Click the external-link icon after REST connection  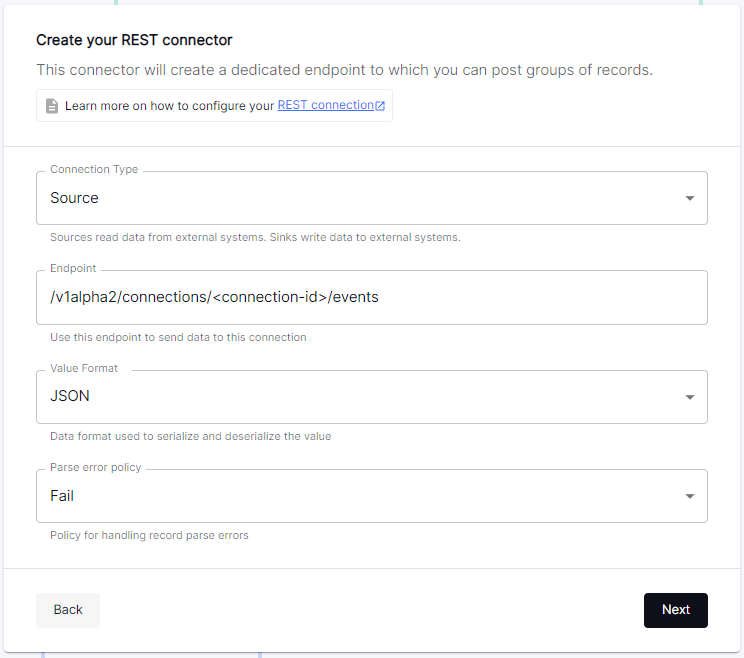point(380,106)
